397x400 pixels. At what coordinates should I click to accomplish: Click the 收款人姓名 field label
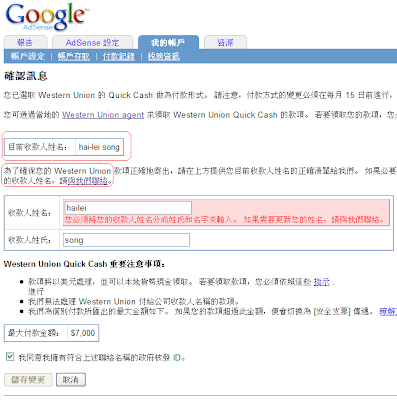tap(29, 213)
